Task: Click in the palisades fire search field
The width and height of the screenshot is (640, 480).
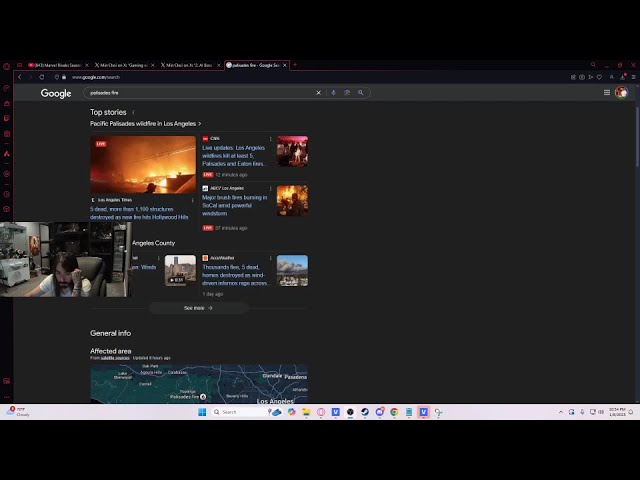Action: (200, 93)
